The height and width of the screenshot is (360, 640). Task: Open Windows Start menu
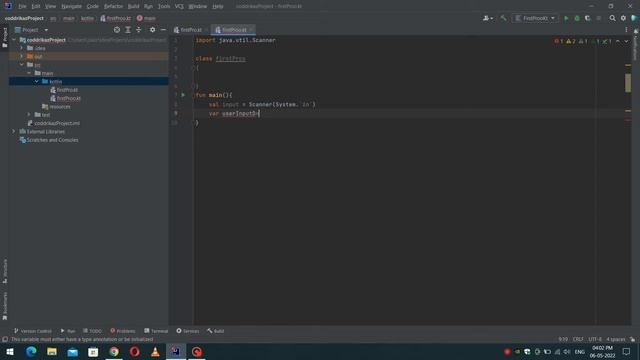pos(10,351)
